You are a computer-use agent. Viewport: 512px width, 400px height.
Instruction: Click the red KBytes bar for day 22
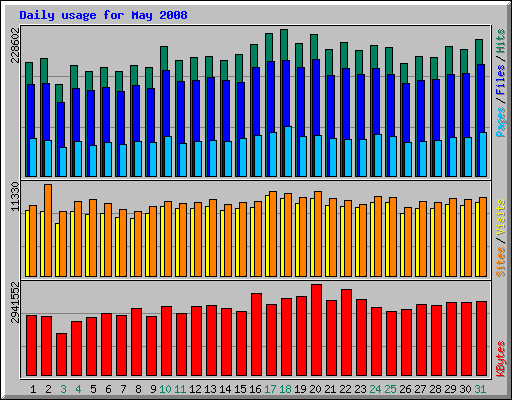(x=346, y=332)
